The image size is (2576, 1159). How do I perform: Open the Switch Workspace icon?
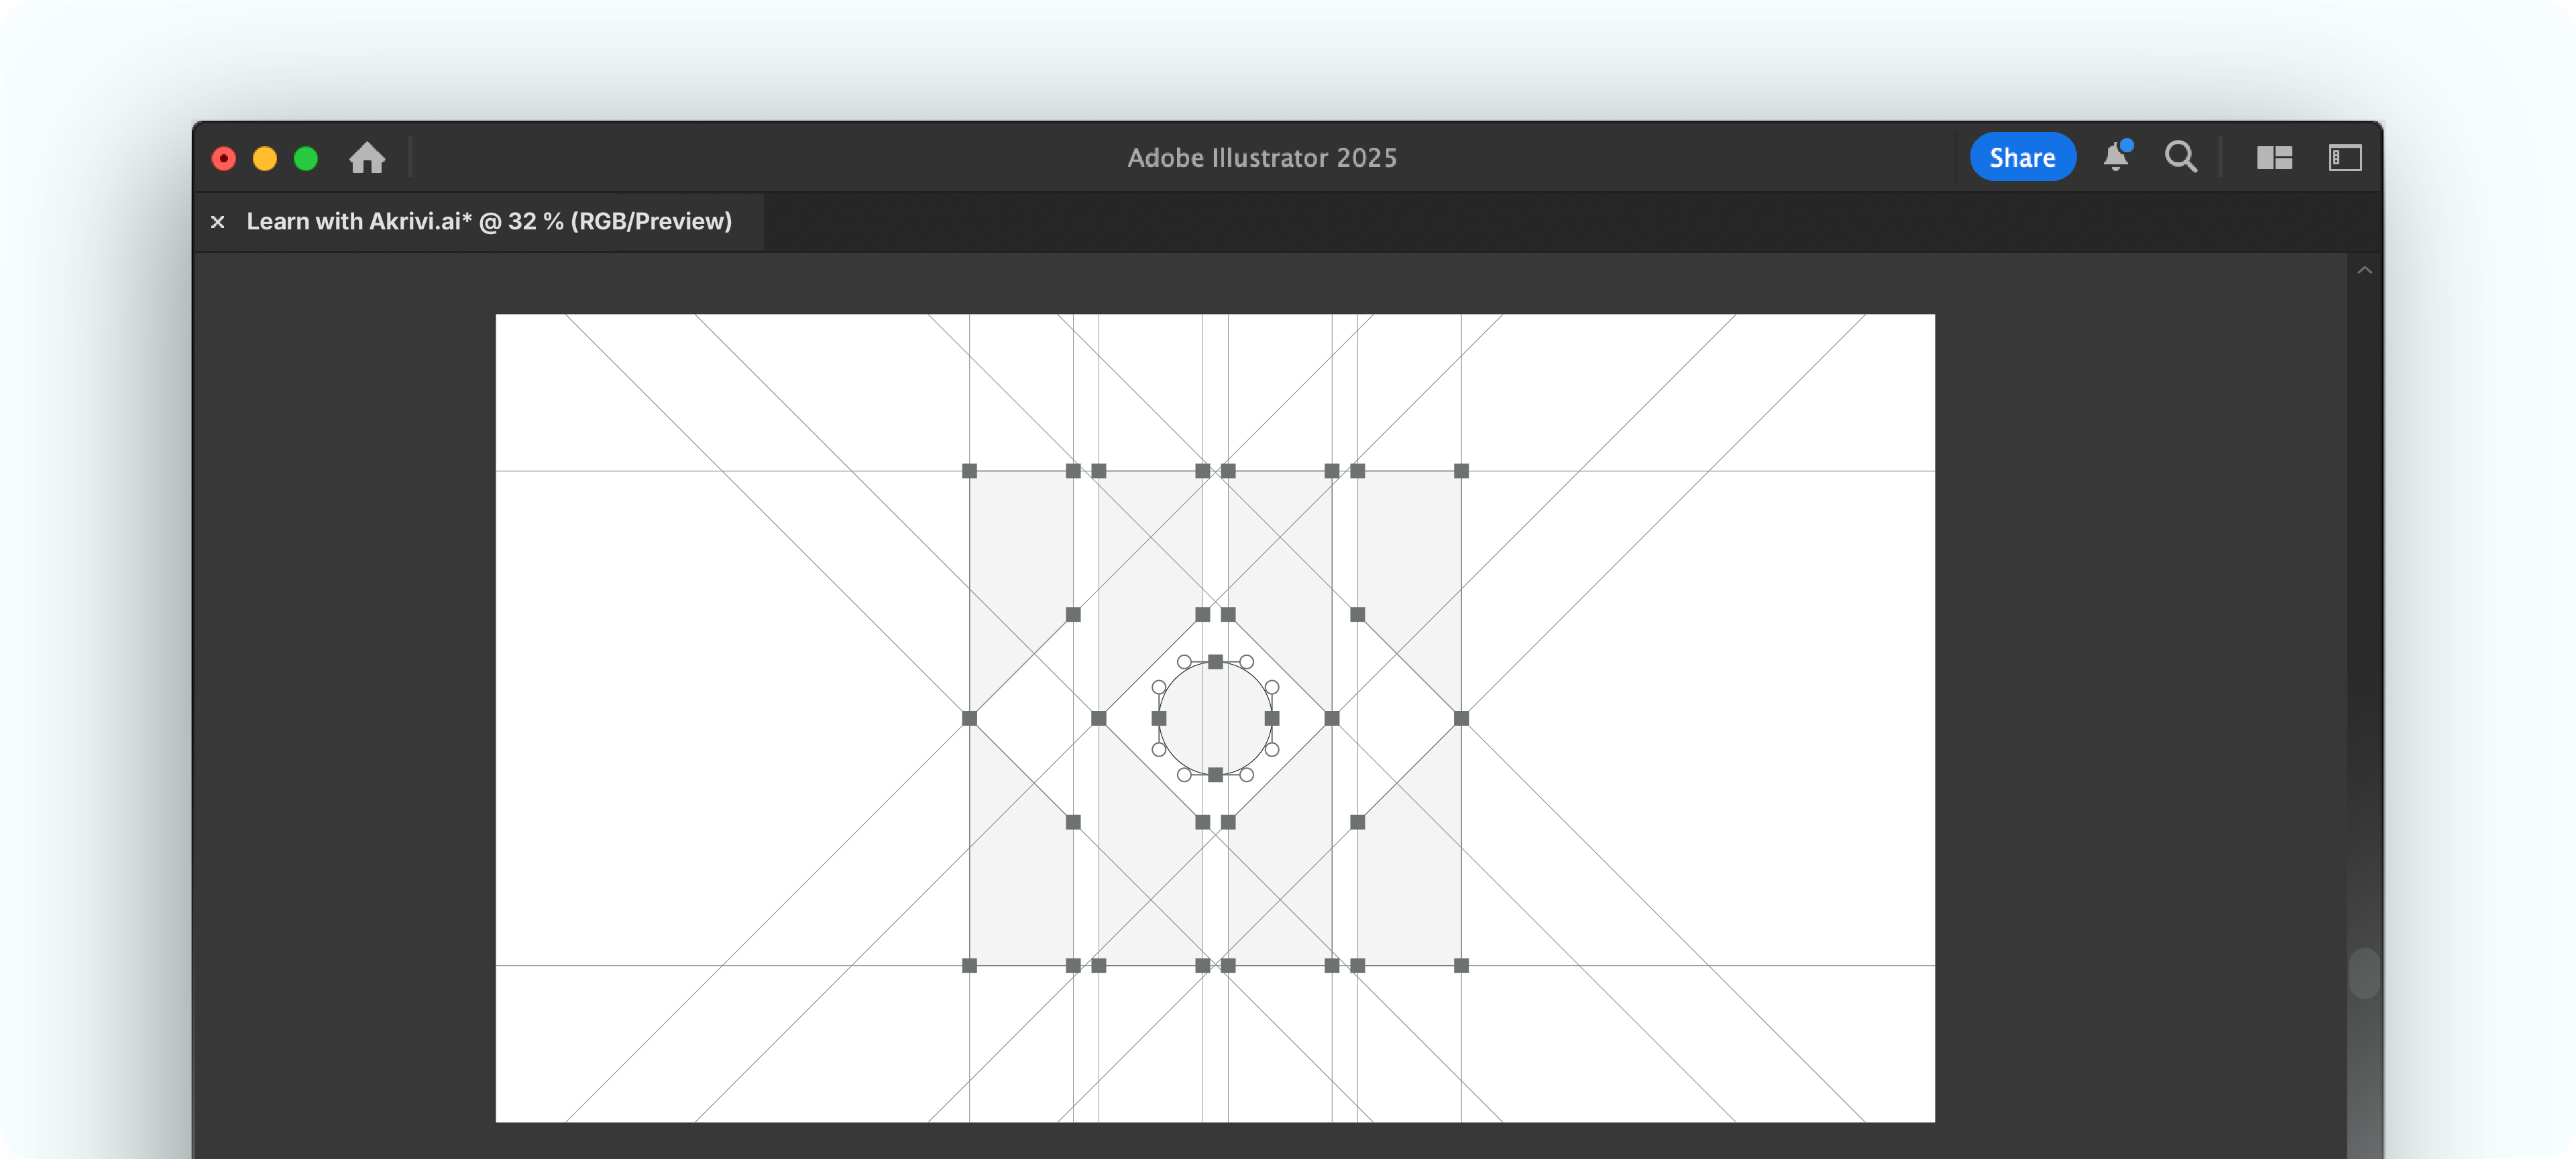(x=2344, y=158)
